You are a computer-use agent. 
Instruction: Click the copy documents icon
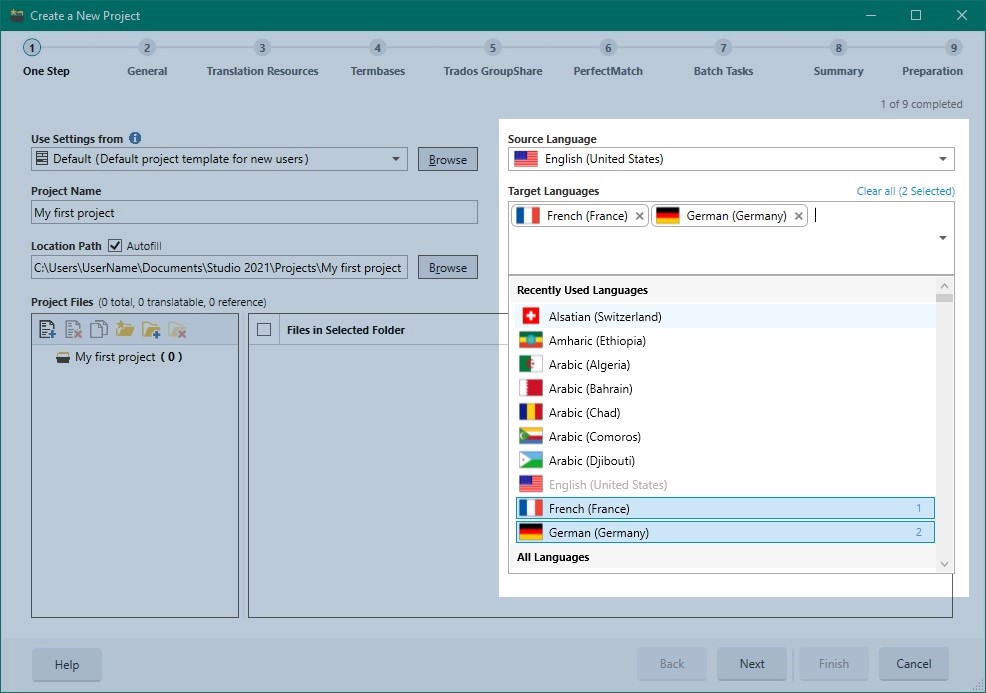coord(99,329)
